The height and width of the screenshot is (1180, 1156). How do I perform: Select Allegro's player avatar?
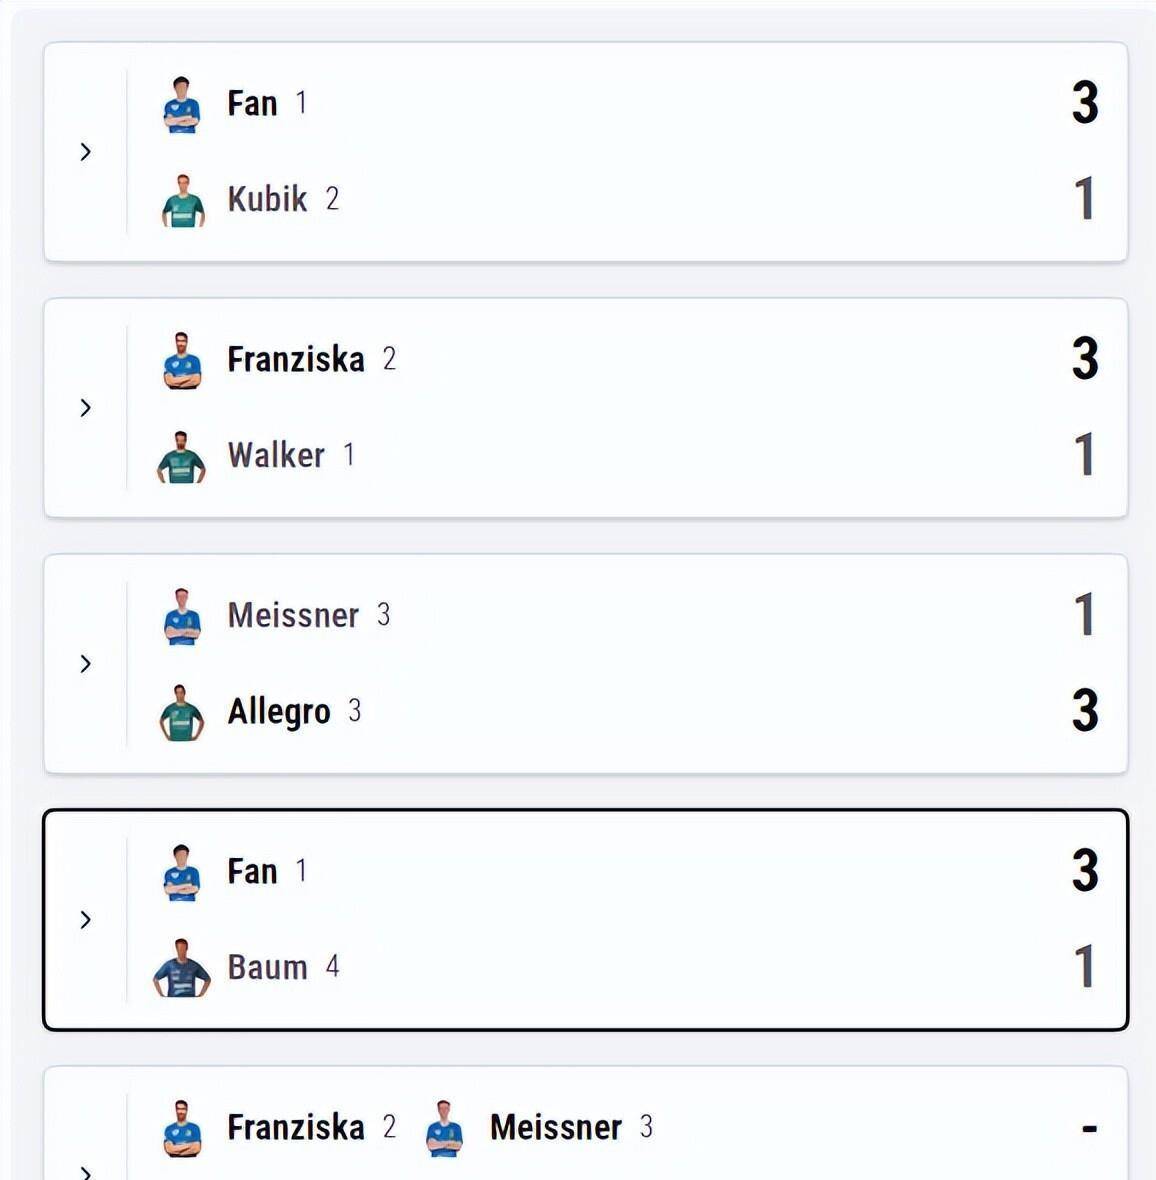point(182,713)
